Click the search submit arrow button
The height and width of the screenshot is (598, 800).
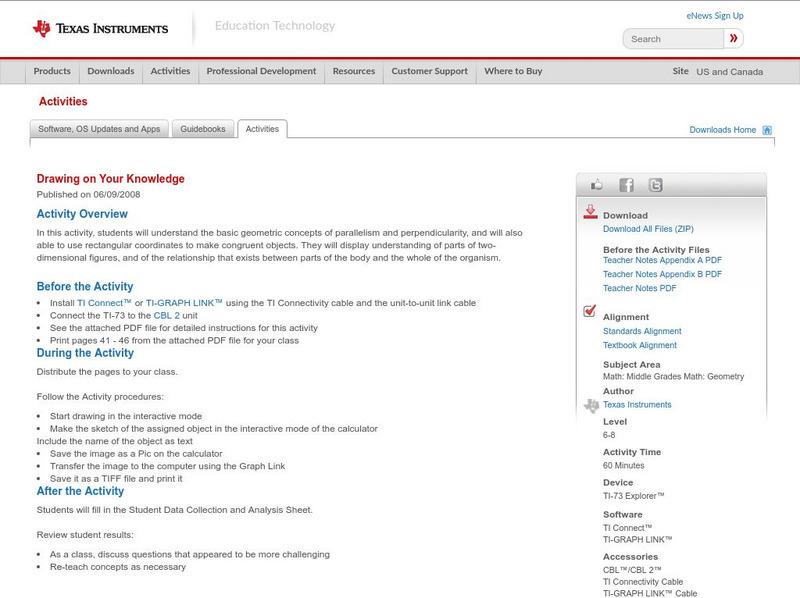(x=733, y=38)
